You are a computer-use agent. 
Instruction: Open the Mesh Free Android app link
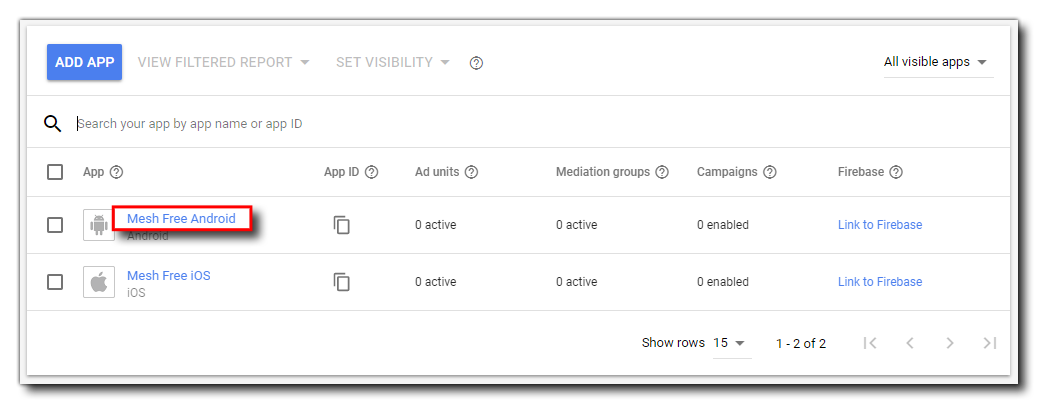(181, 219)
